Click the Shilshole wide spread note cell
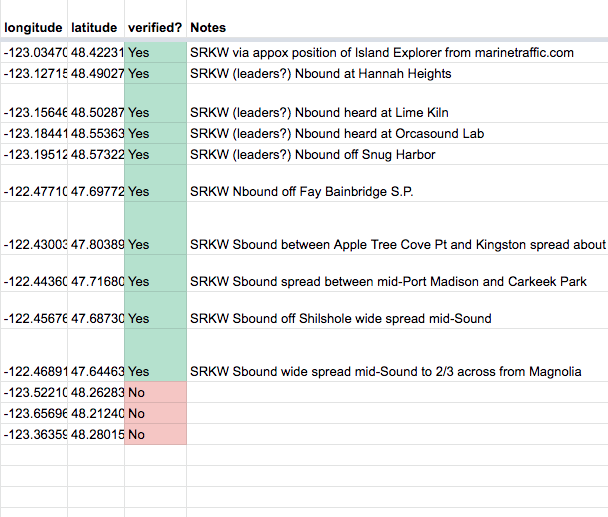The height and width of the screenshot is (517, 608). 397,310
